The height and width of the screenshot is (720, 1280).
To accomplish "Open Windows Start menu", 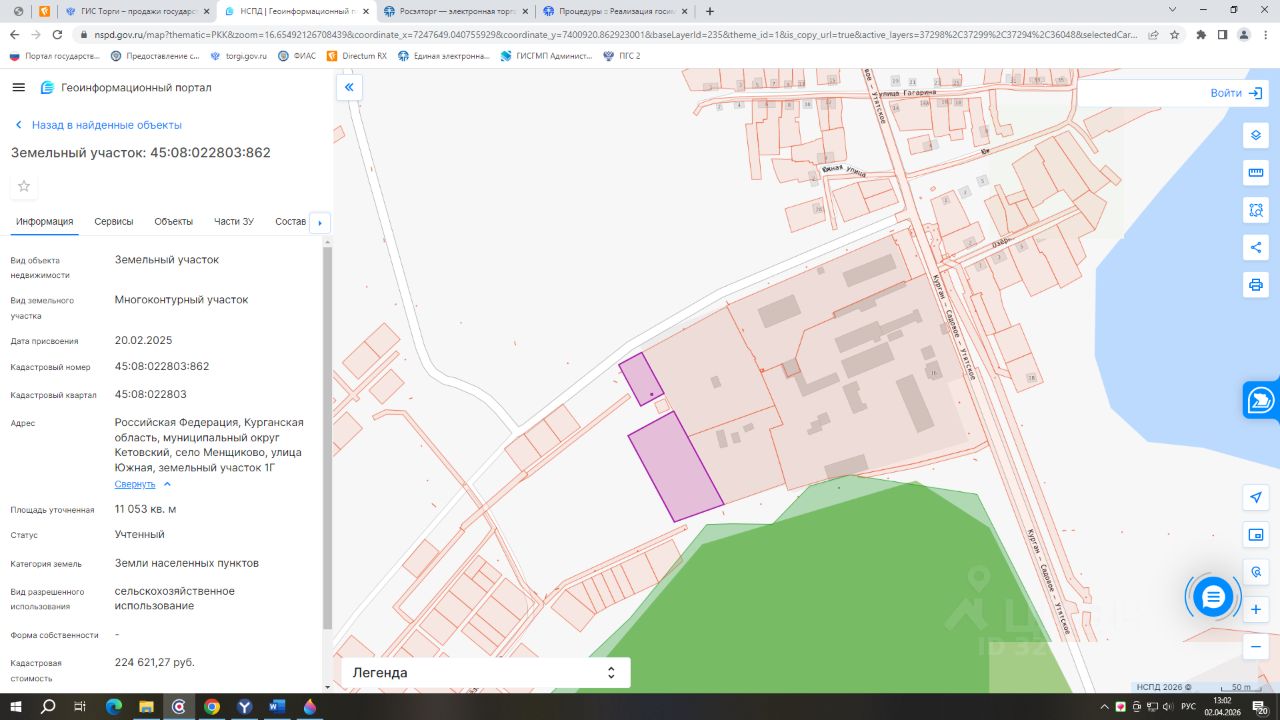I will pos(17,707).
